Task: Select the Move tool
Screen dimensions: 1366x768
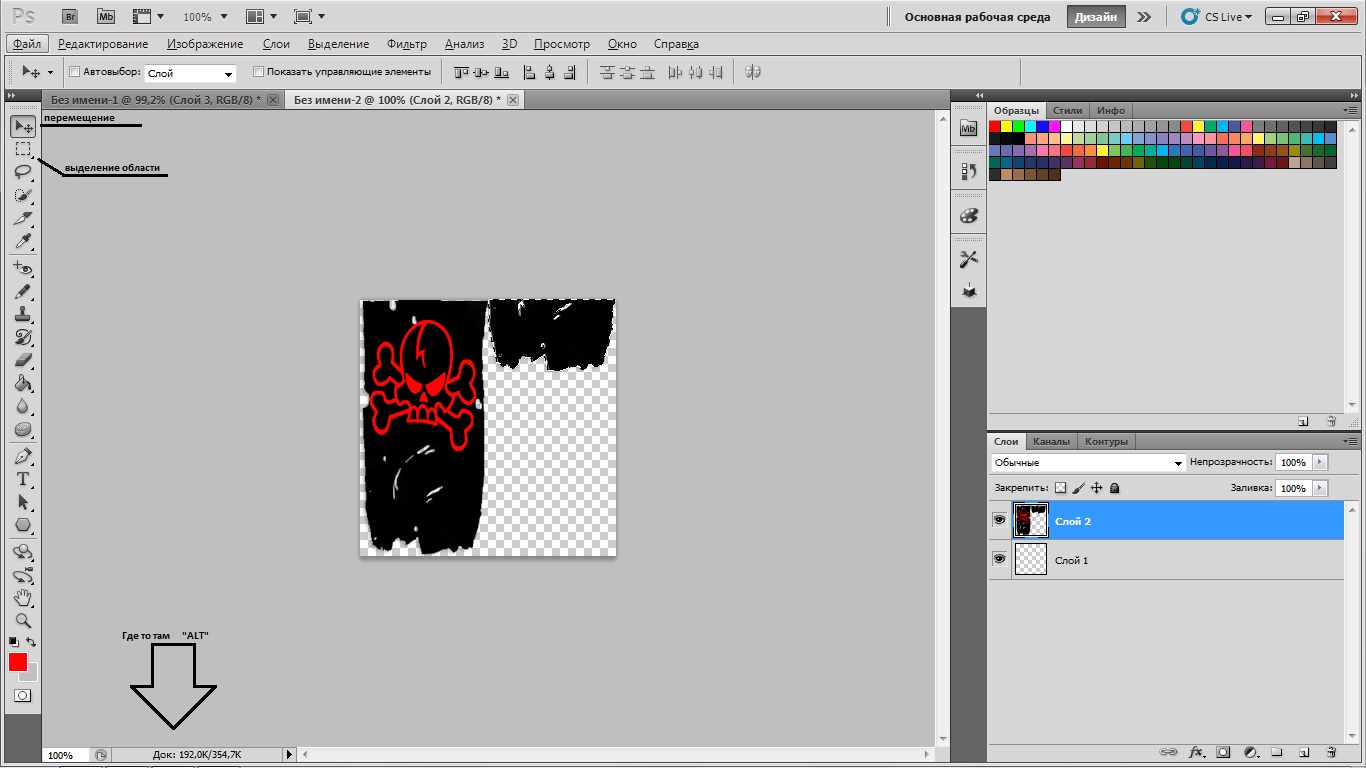Action: coord(23,126)
